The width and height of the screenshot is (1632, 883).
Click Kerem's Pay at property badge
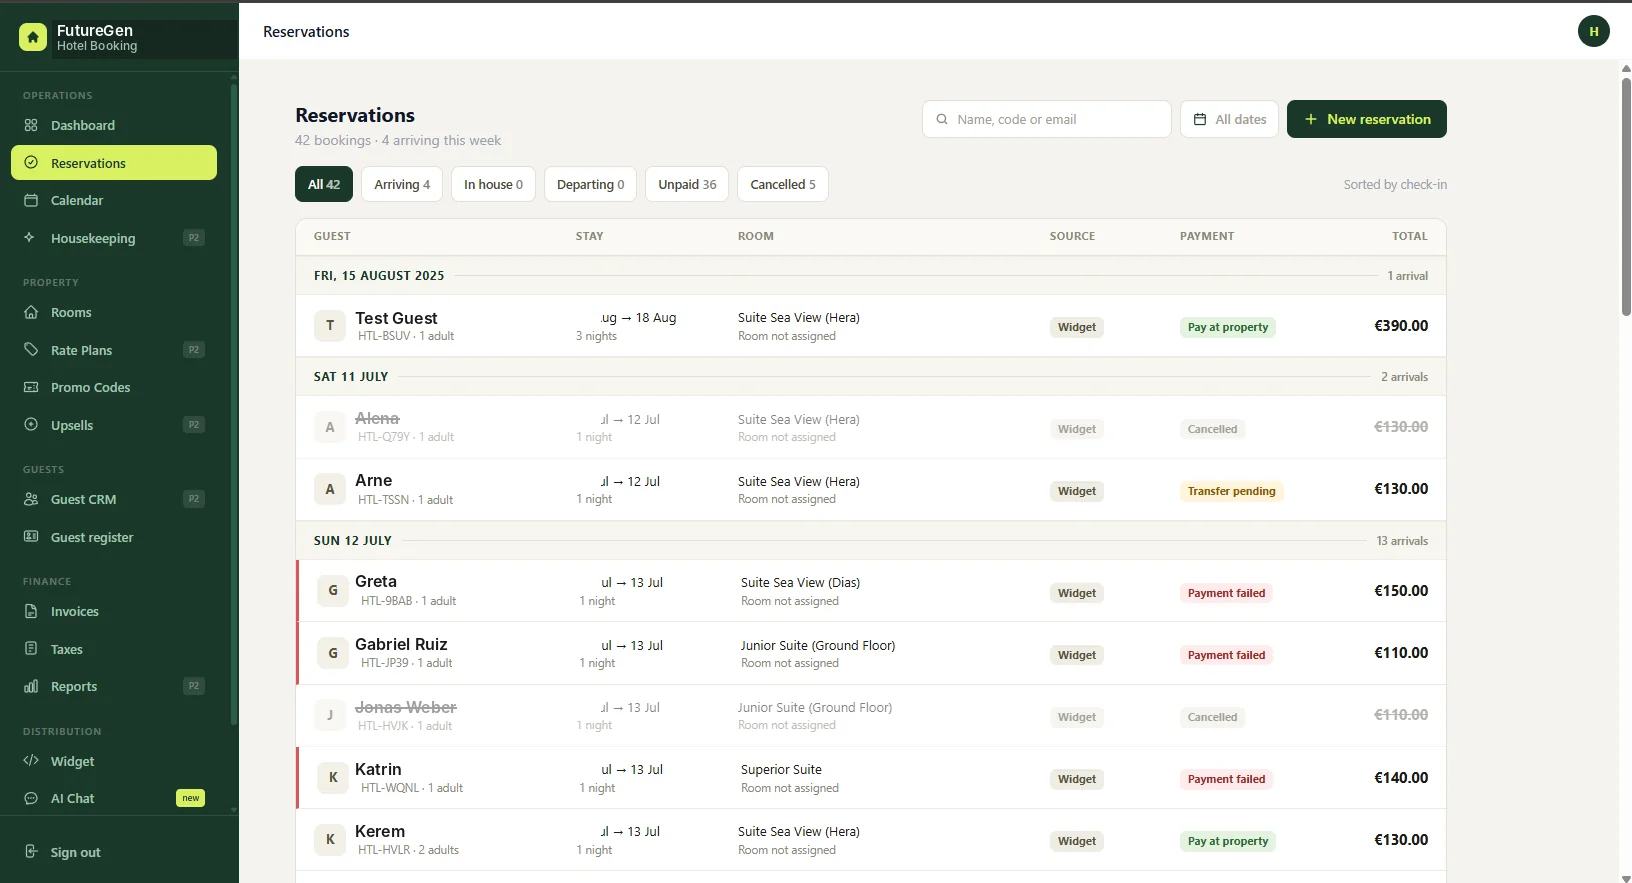(x=1228, y=841)
